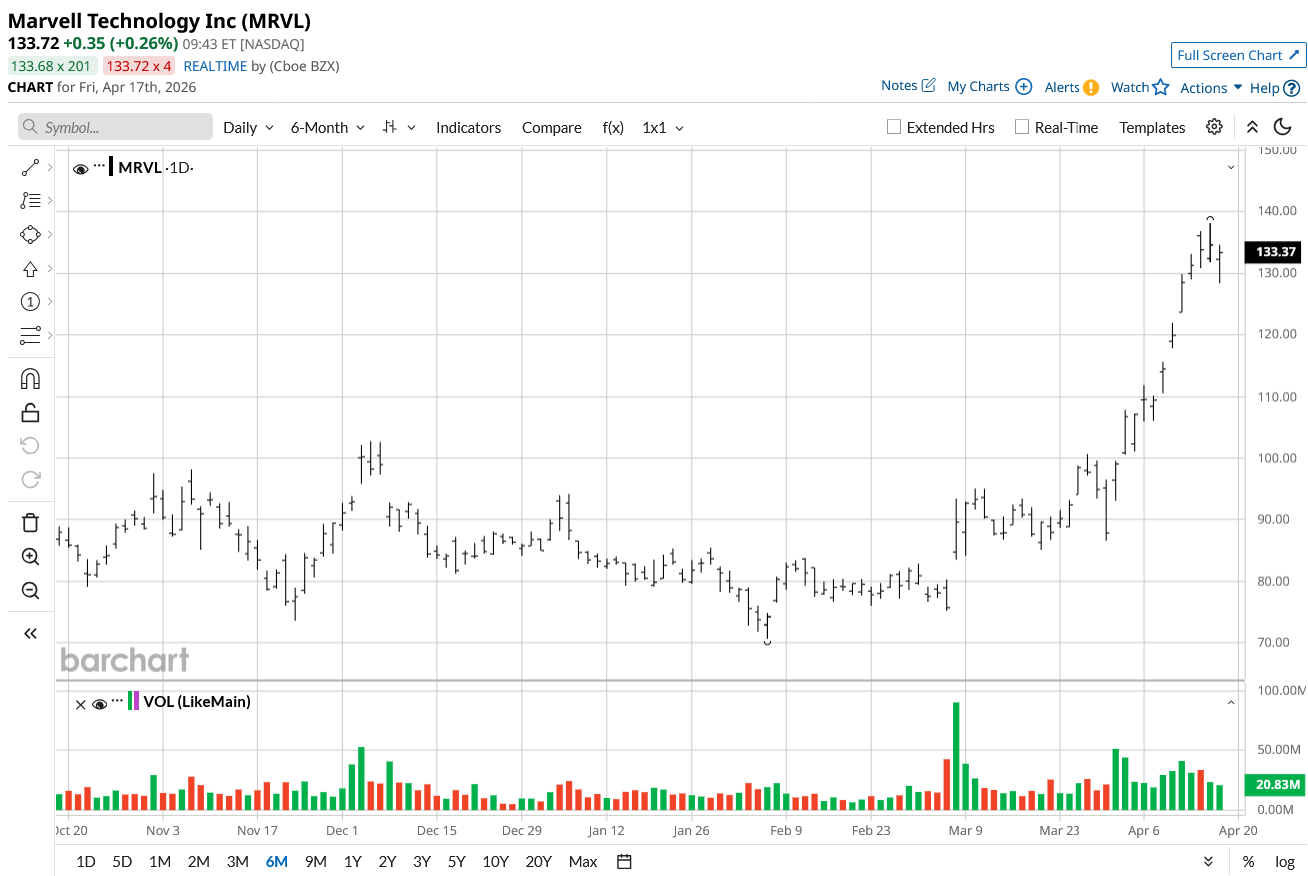This screenshot has width=1308, height=876.
Task: Click the Compare button
Action: [551, 127]
